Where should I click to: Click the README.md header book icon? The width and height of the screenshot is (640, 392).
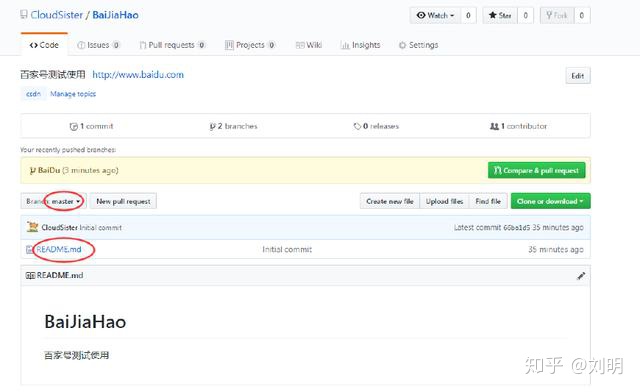tap(30, 276)
